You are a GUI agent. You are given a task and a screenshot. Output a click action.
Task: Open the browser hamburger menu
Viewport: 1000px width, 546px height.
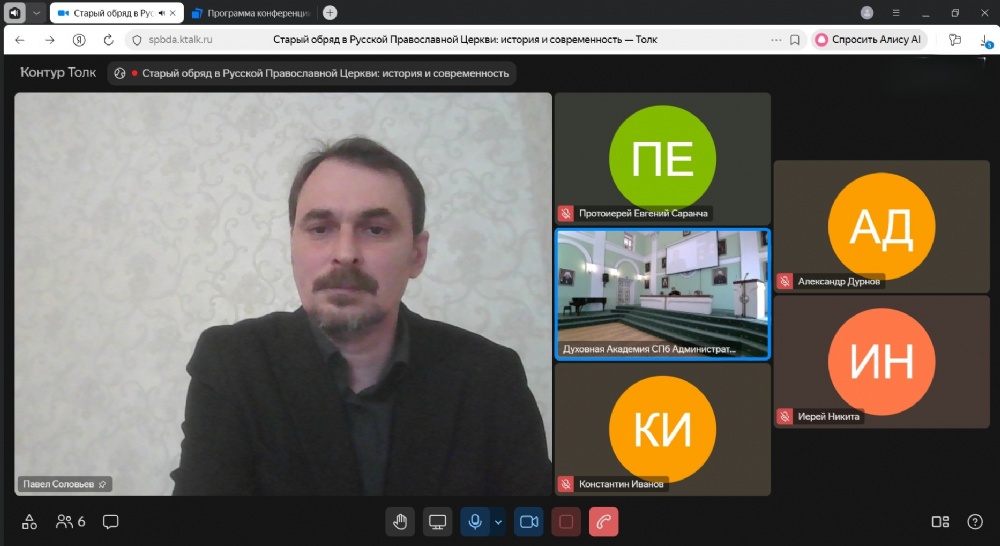[896, 13]
